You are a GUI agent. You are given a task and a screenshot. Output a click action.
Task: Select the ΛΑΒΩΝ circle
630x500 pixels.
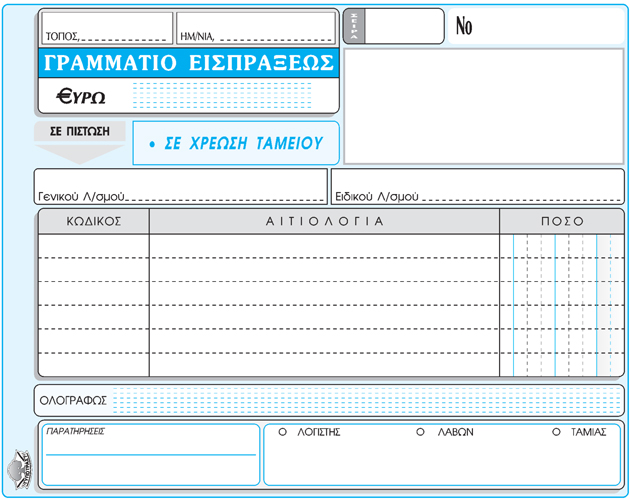421,433
